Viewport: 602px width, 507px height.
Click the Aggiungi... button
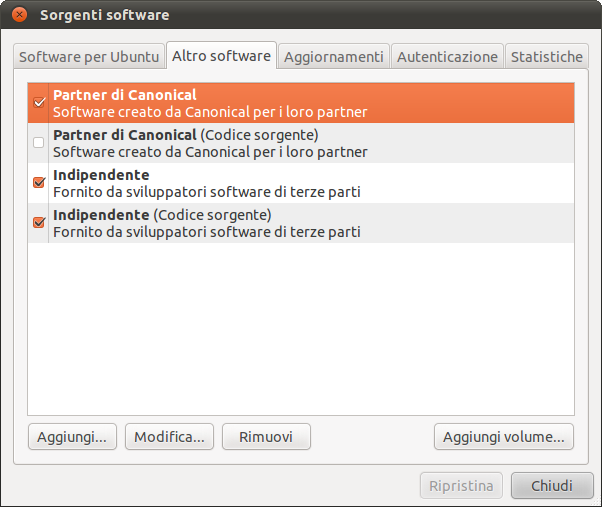pyautogui.click(x=72, y=437)
